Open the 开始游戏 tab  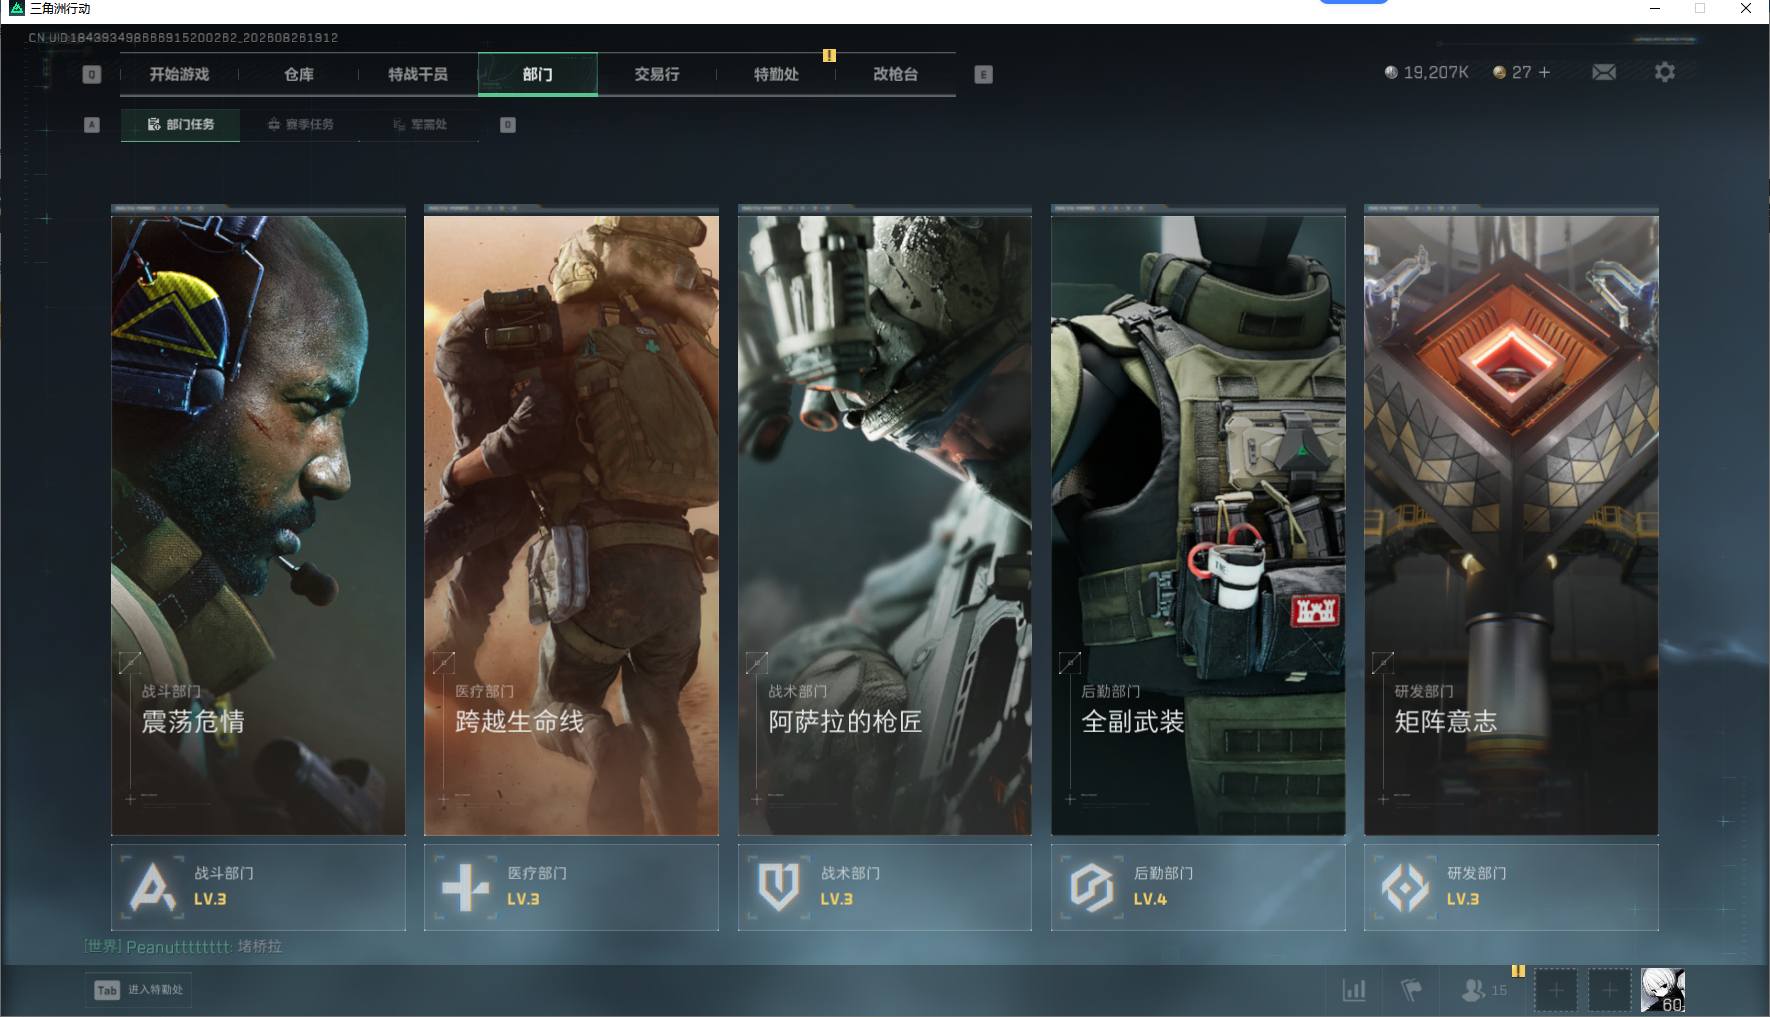coord(179,74)
